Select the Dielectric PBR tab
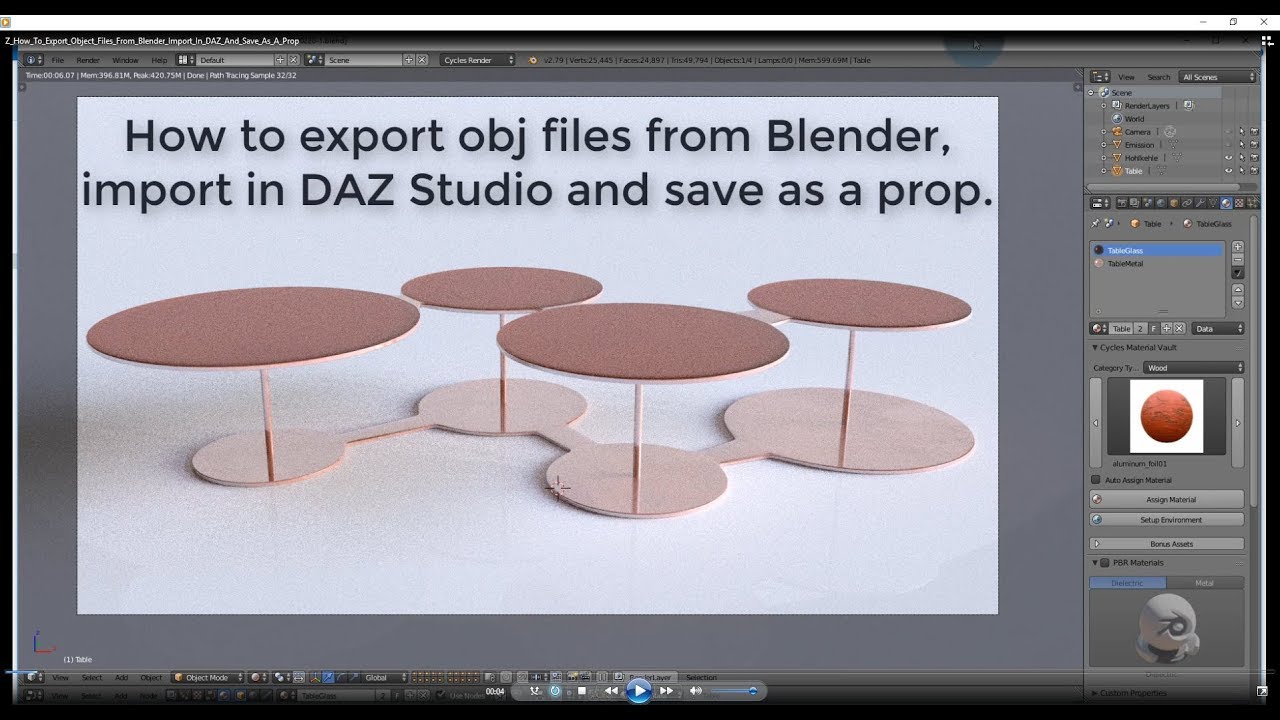This screenshot has height=720, width=1280. point(1128,583)
